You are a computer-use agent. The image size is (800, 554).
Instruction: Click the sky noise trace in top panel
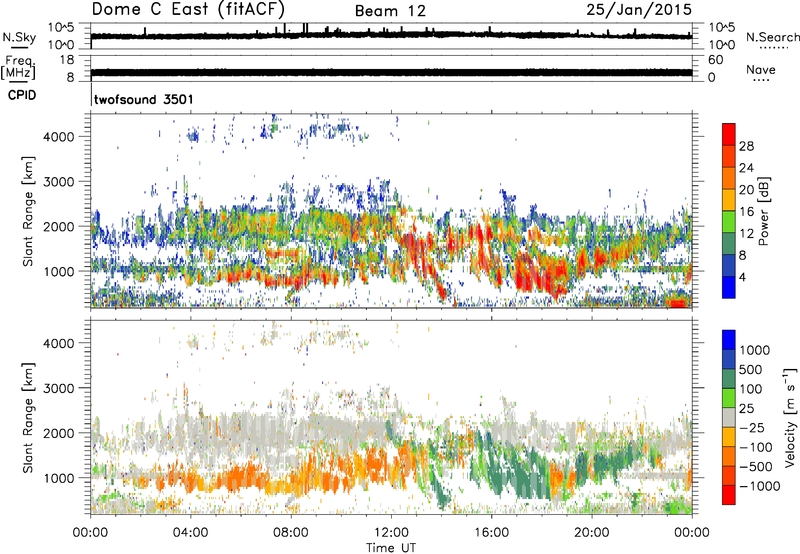coord(391,36)
